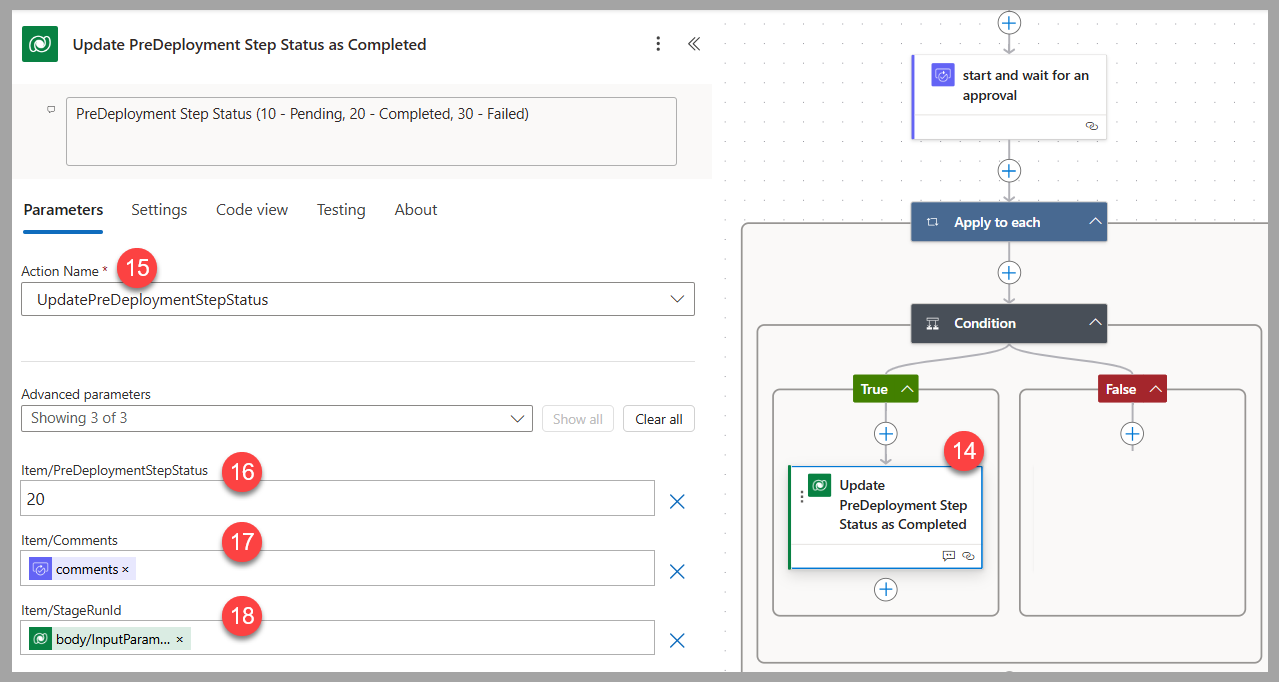1279x682 pixels.
Task: Clear the Item/Comments field with its X icon
Action: (x=677, y=571)
